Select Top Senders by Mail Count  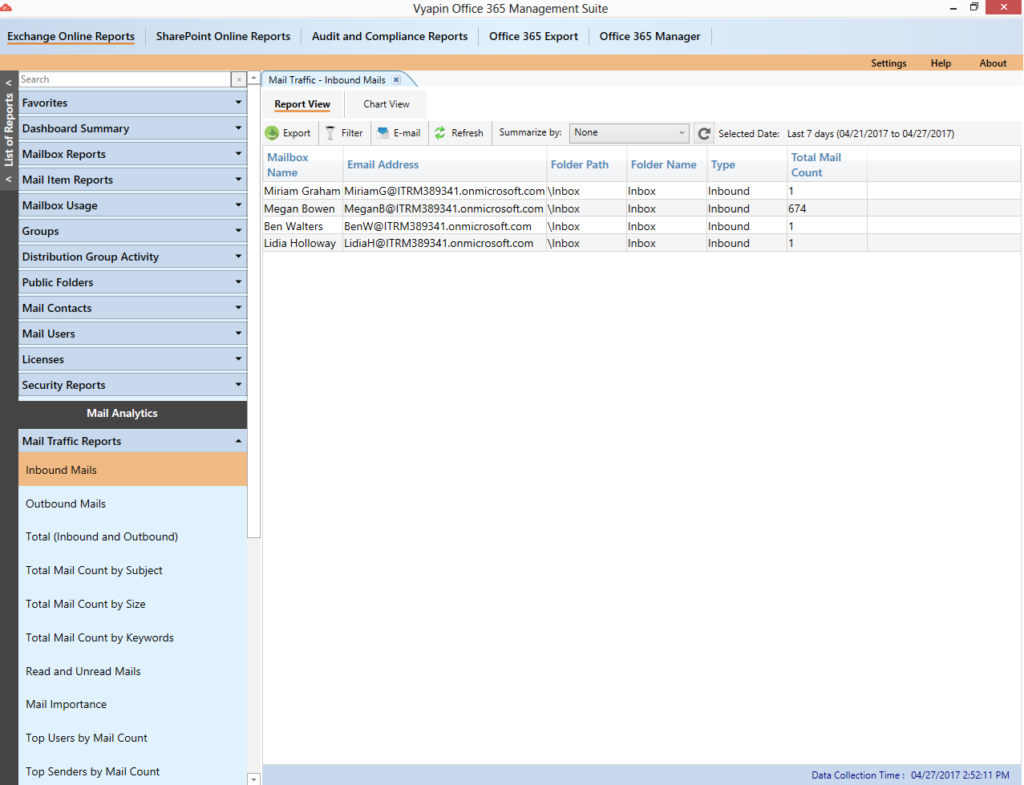tap(133, 771)
